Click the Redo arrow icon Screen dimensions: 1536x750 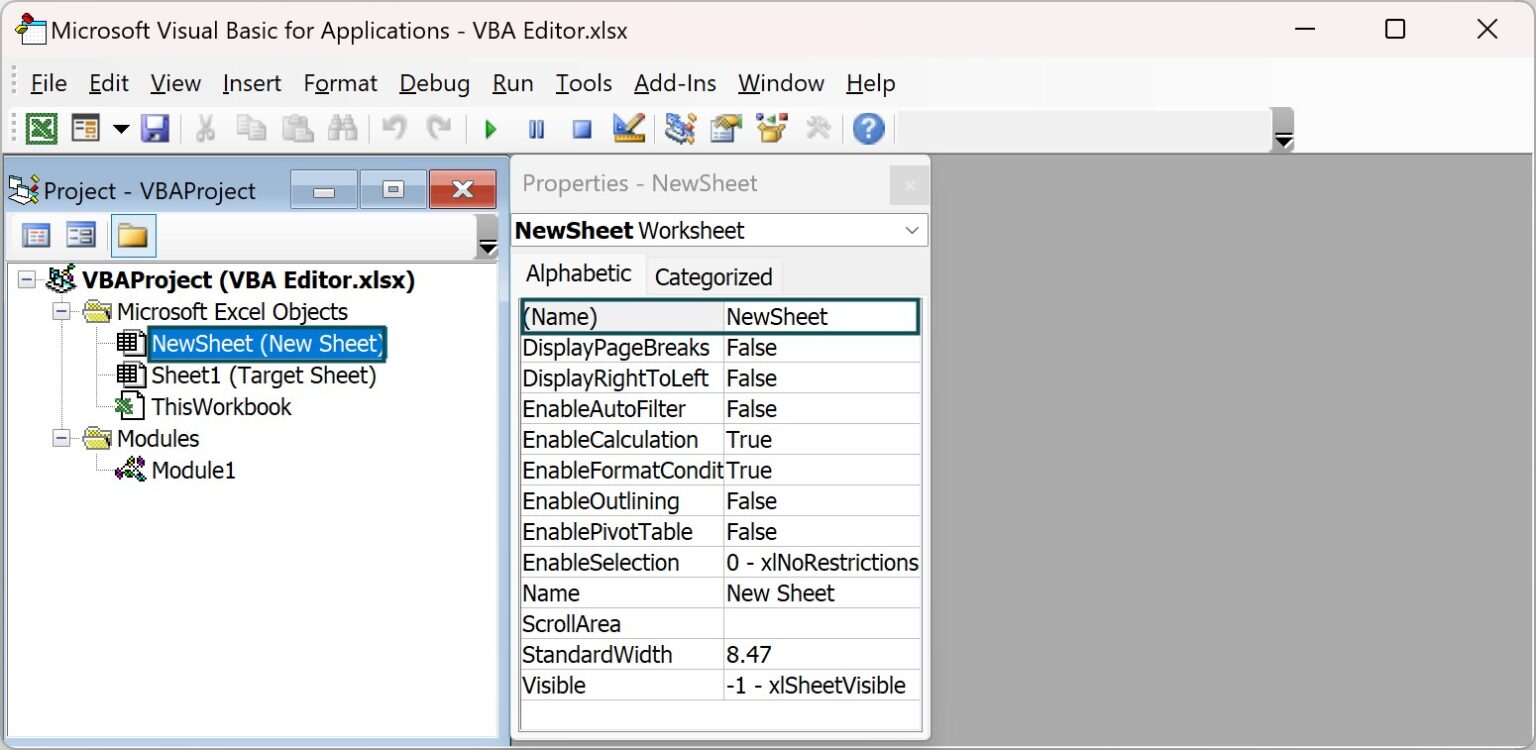438,128
